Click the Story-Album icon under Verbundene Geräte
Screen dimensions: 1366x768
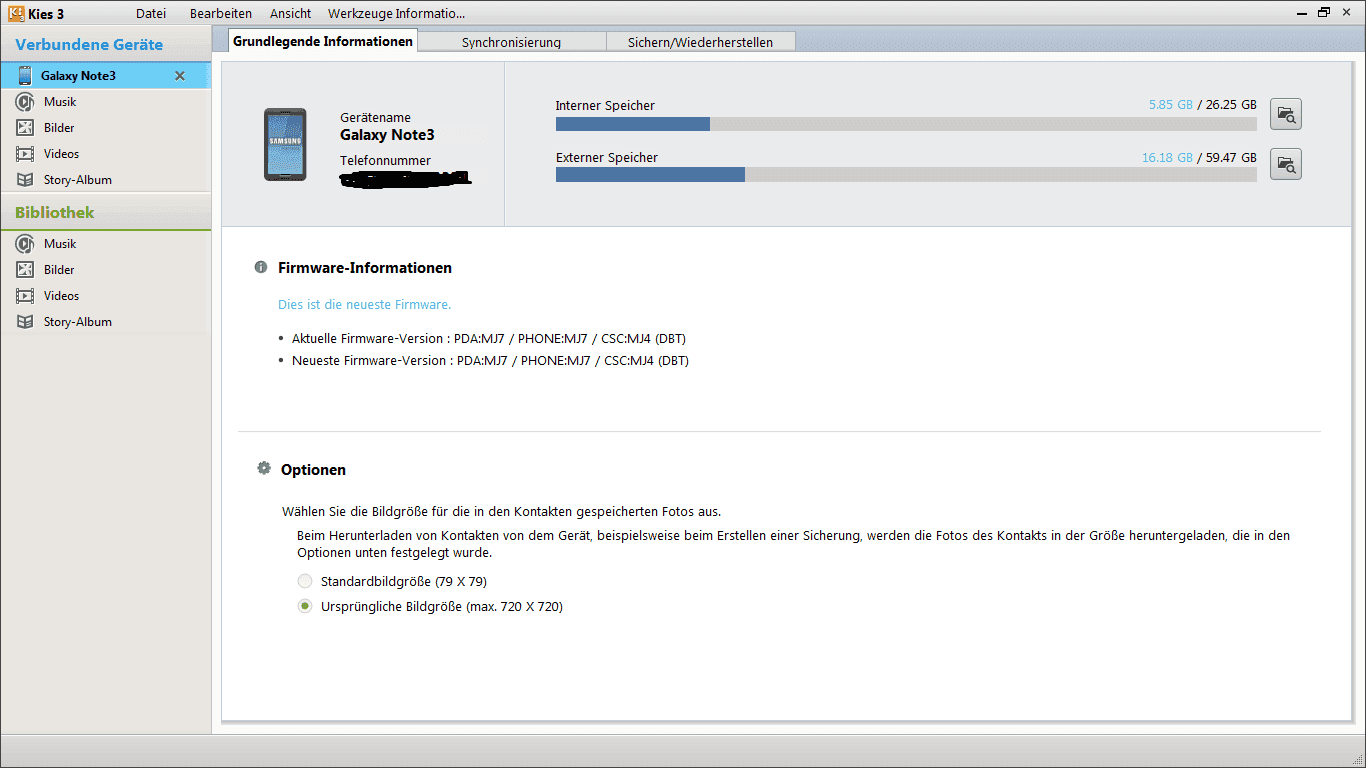(x=25, y=180)
